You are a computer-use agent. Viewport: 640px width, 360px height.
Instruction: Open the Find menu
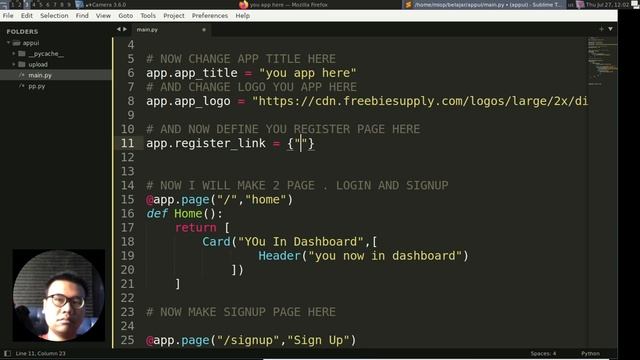[82, 16]
